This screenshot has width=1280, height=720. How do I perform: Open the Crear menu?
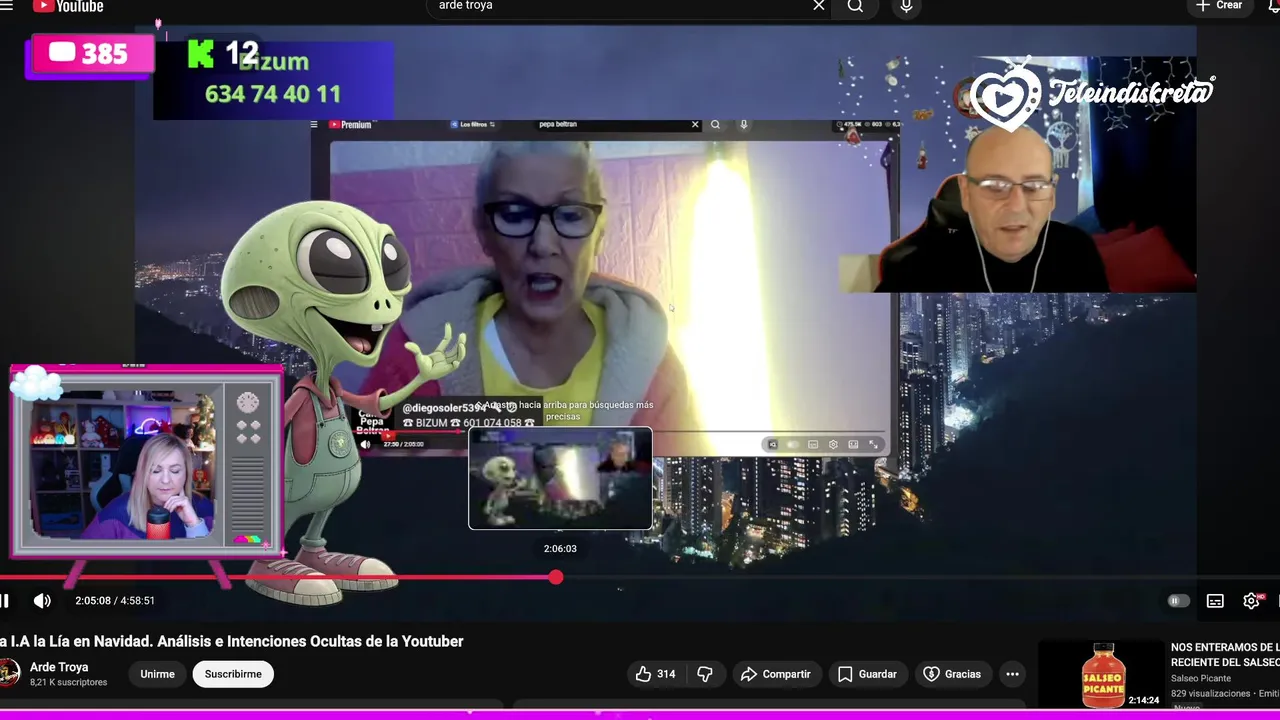pos(1219,6)
